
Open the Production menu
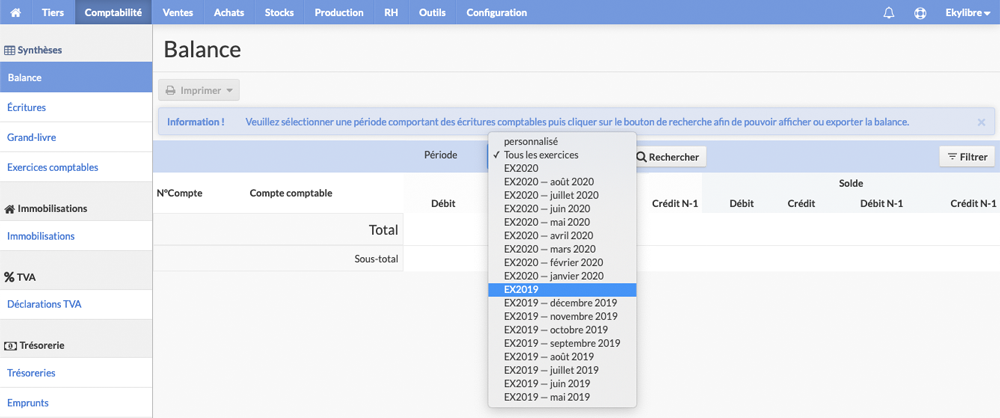tap(339, 12)
